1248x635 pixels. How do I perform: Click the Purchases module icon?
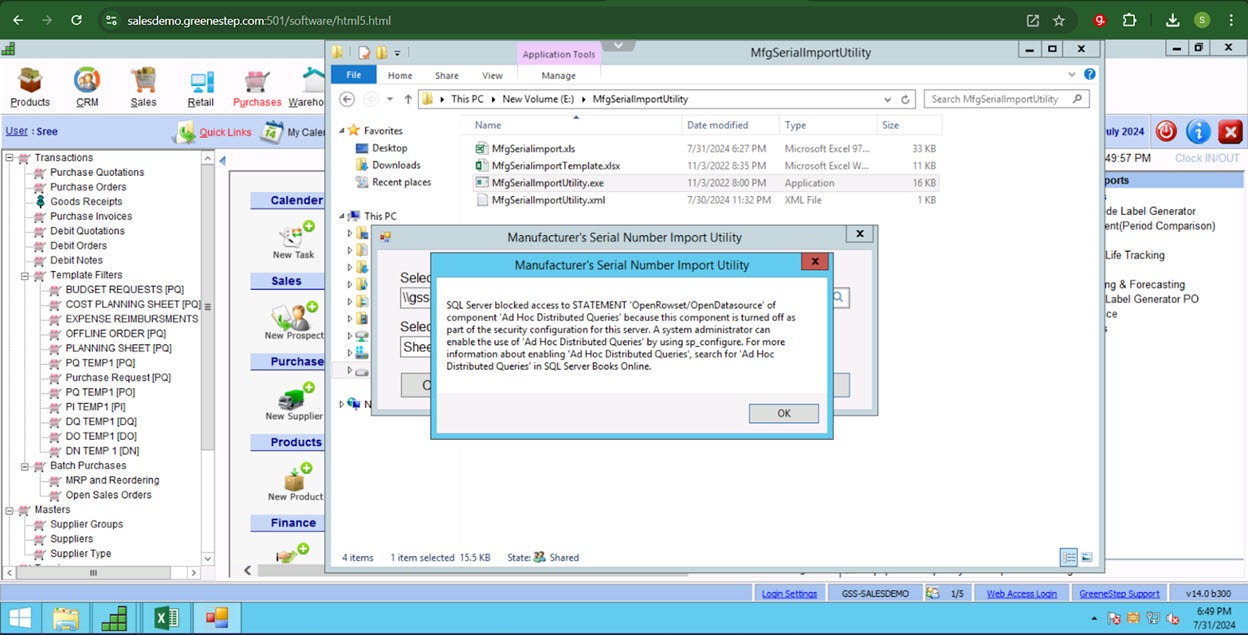[258, 83]
